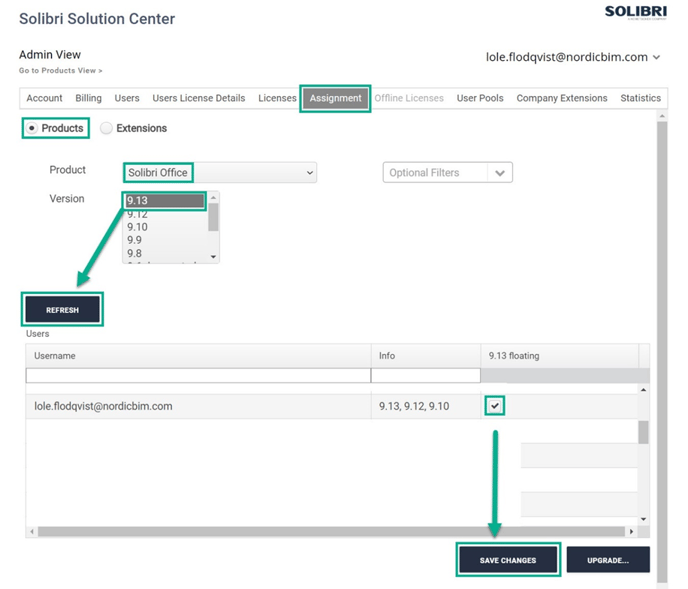Select the Products radio button
688x589 pixels.
pos(33,128)
